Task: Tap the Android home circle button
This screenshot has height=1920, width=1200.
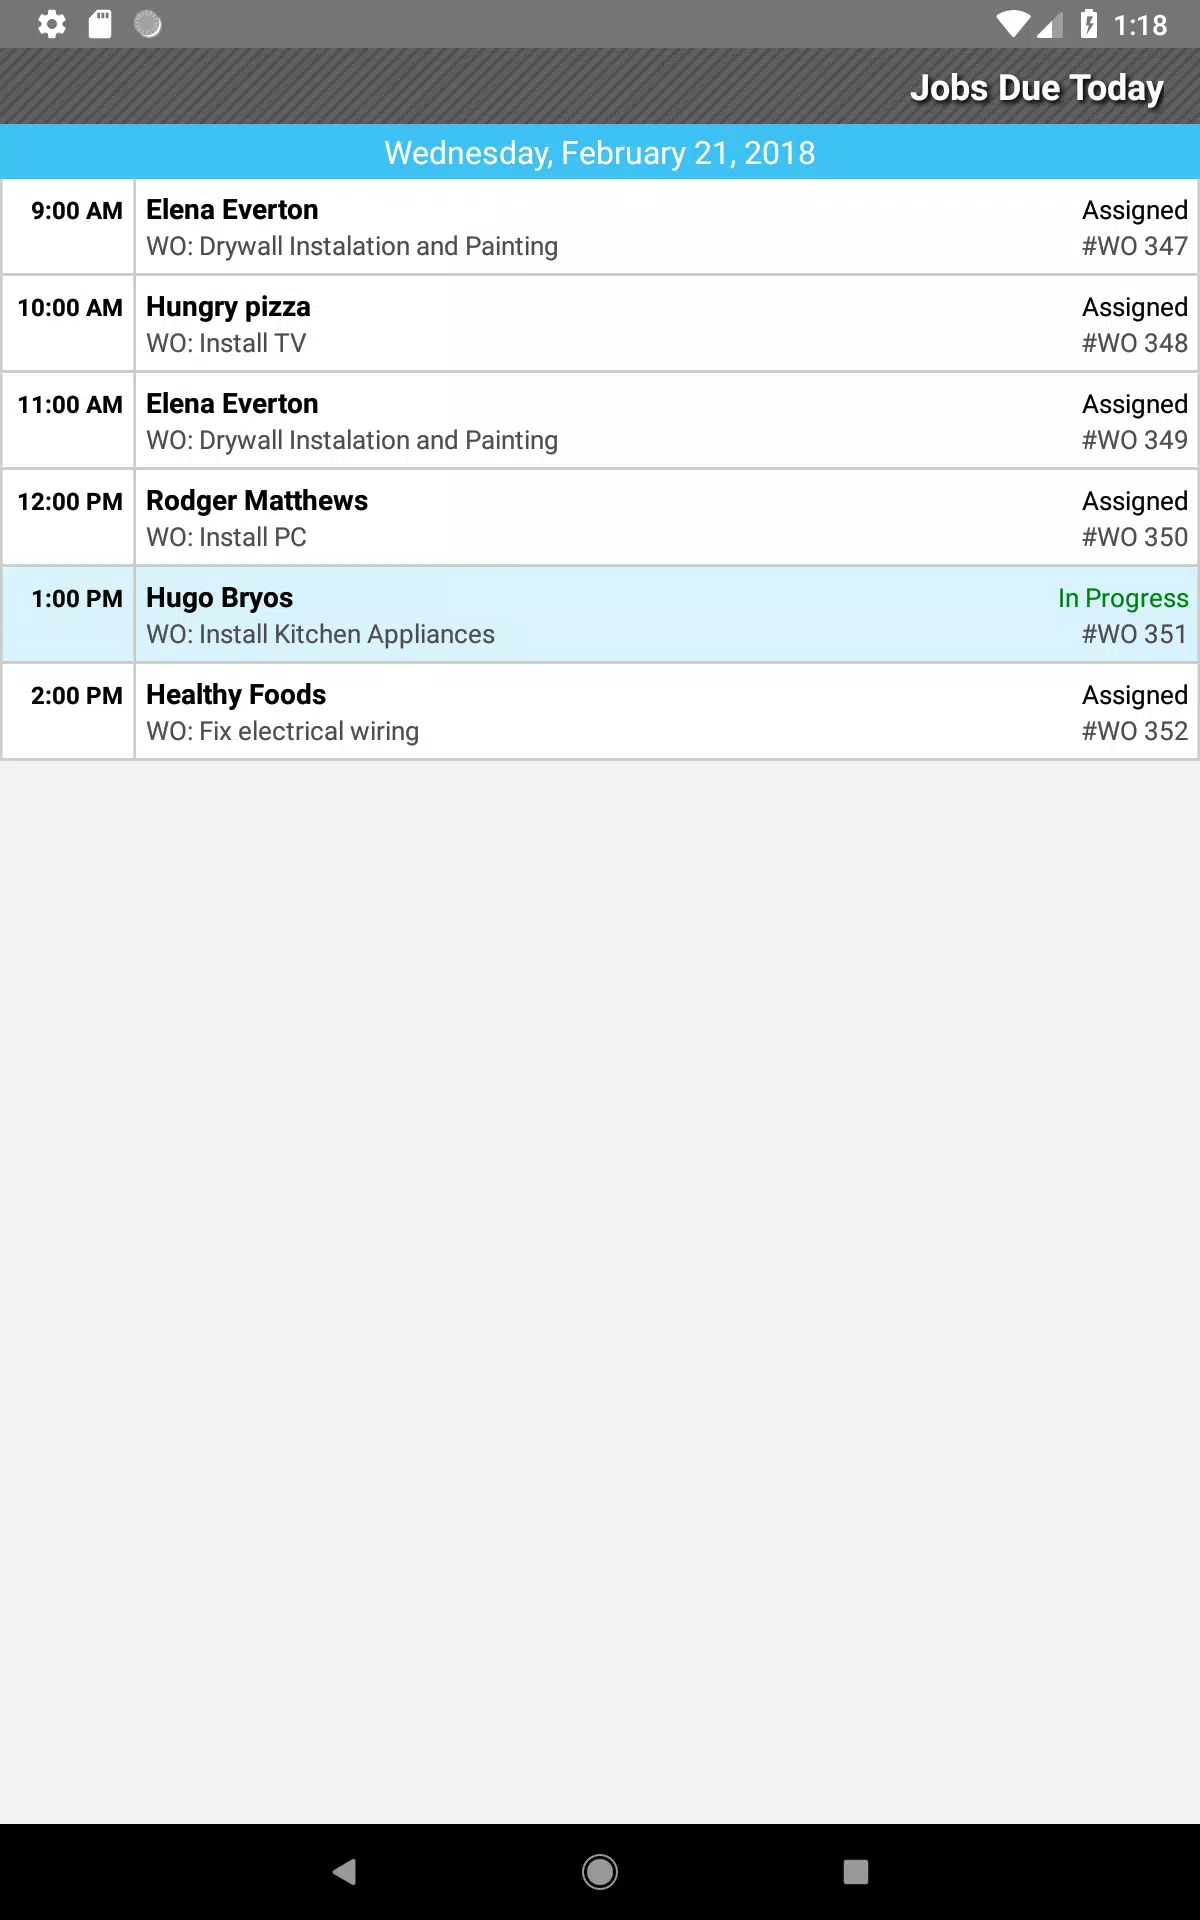Action: (600, 1871)
